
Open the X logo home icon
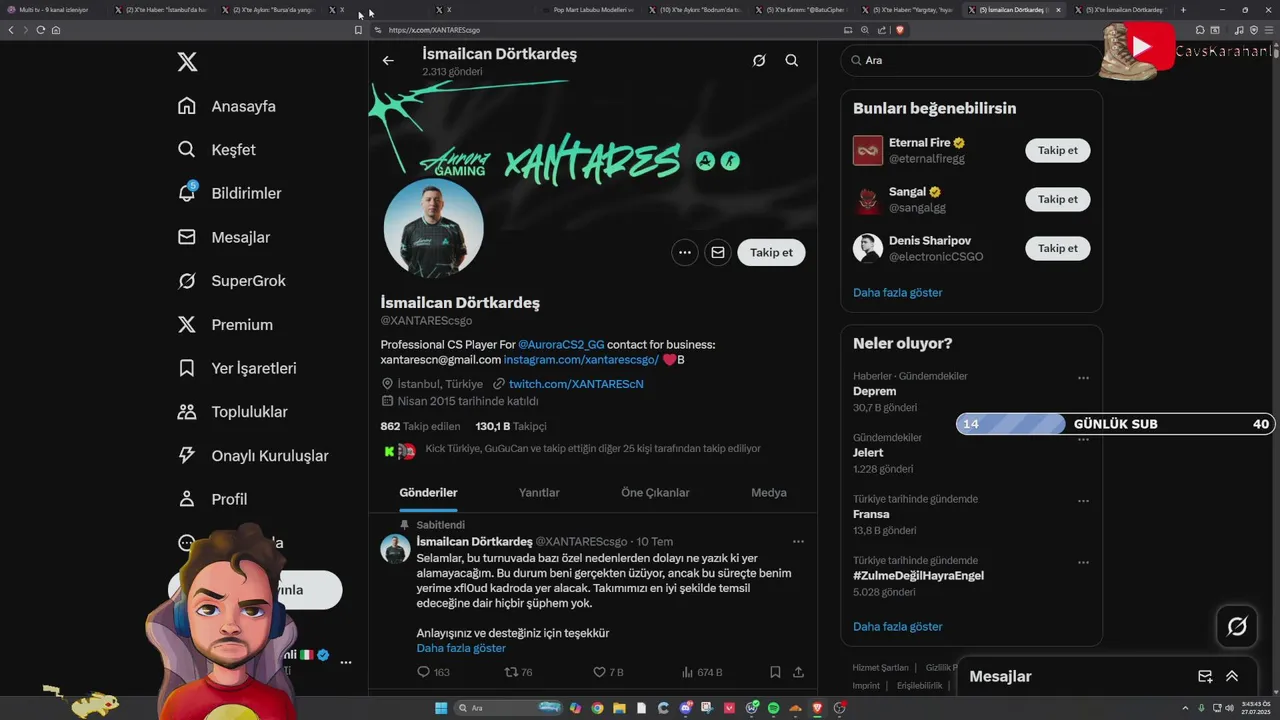[187, 62]
